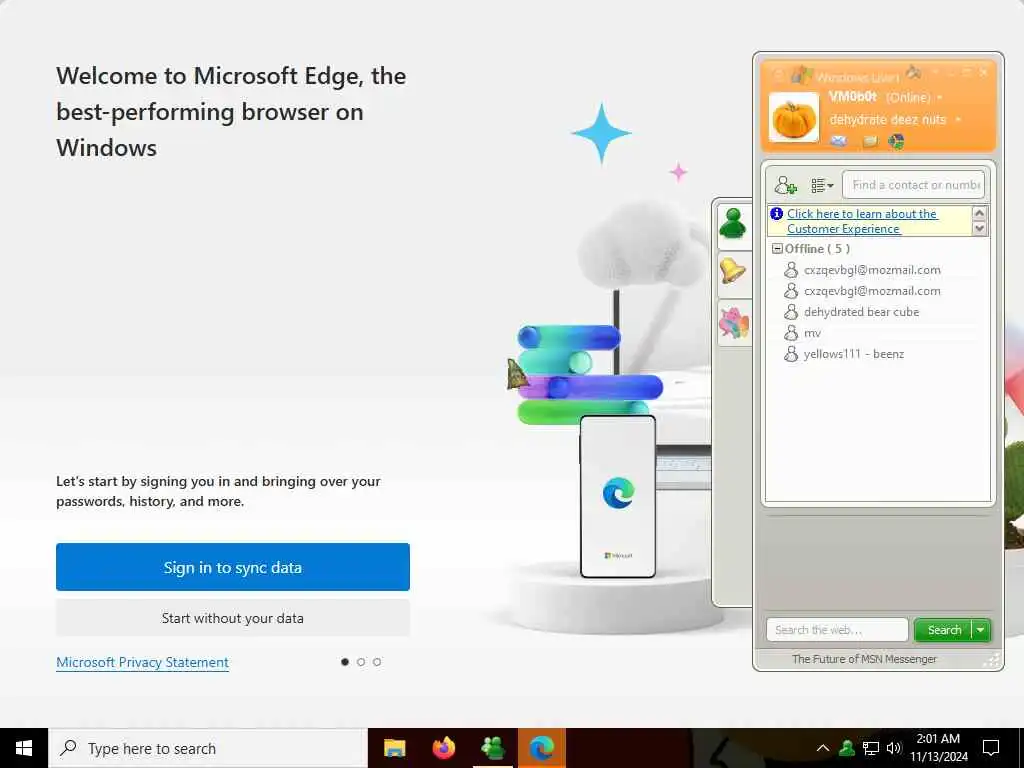Open Microsoft Privacy Statement link
The width and height of the screenshot is (1024, 768).
(x=142, y=662)
